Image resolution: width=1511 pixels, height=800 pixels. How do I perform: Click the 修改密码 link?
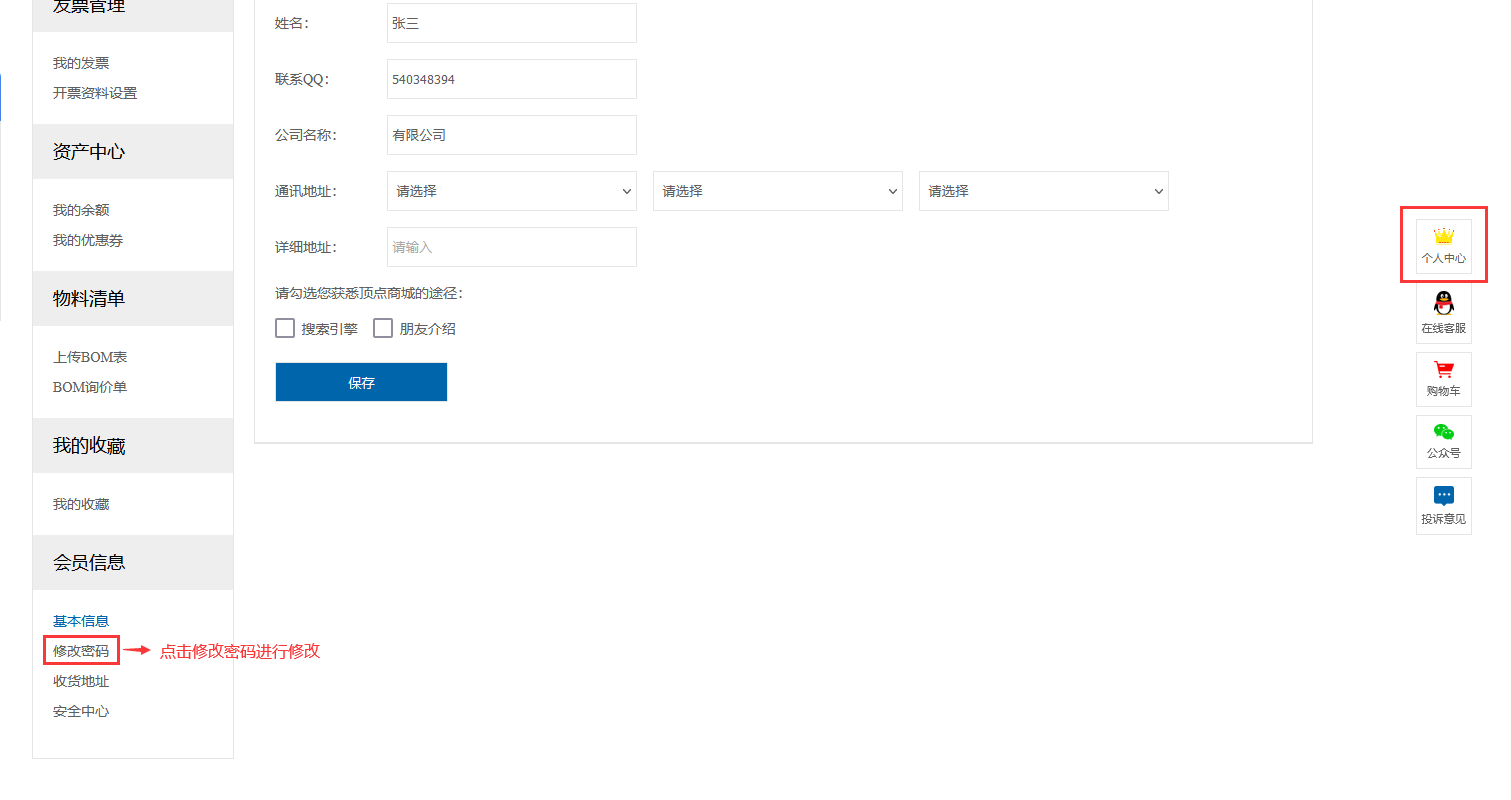[80, 650]
